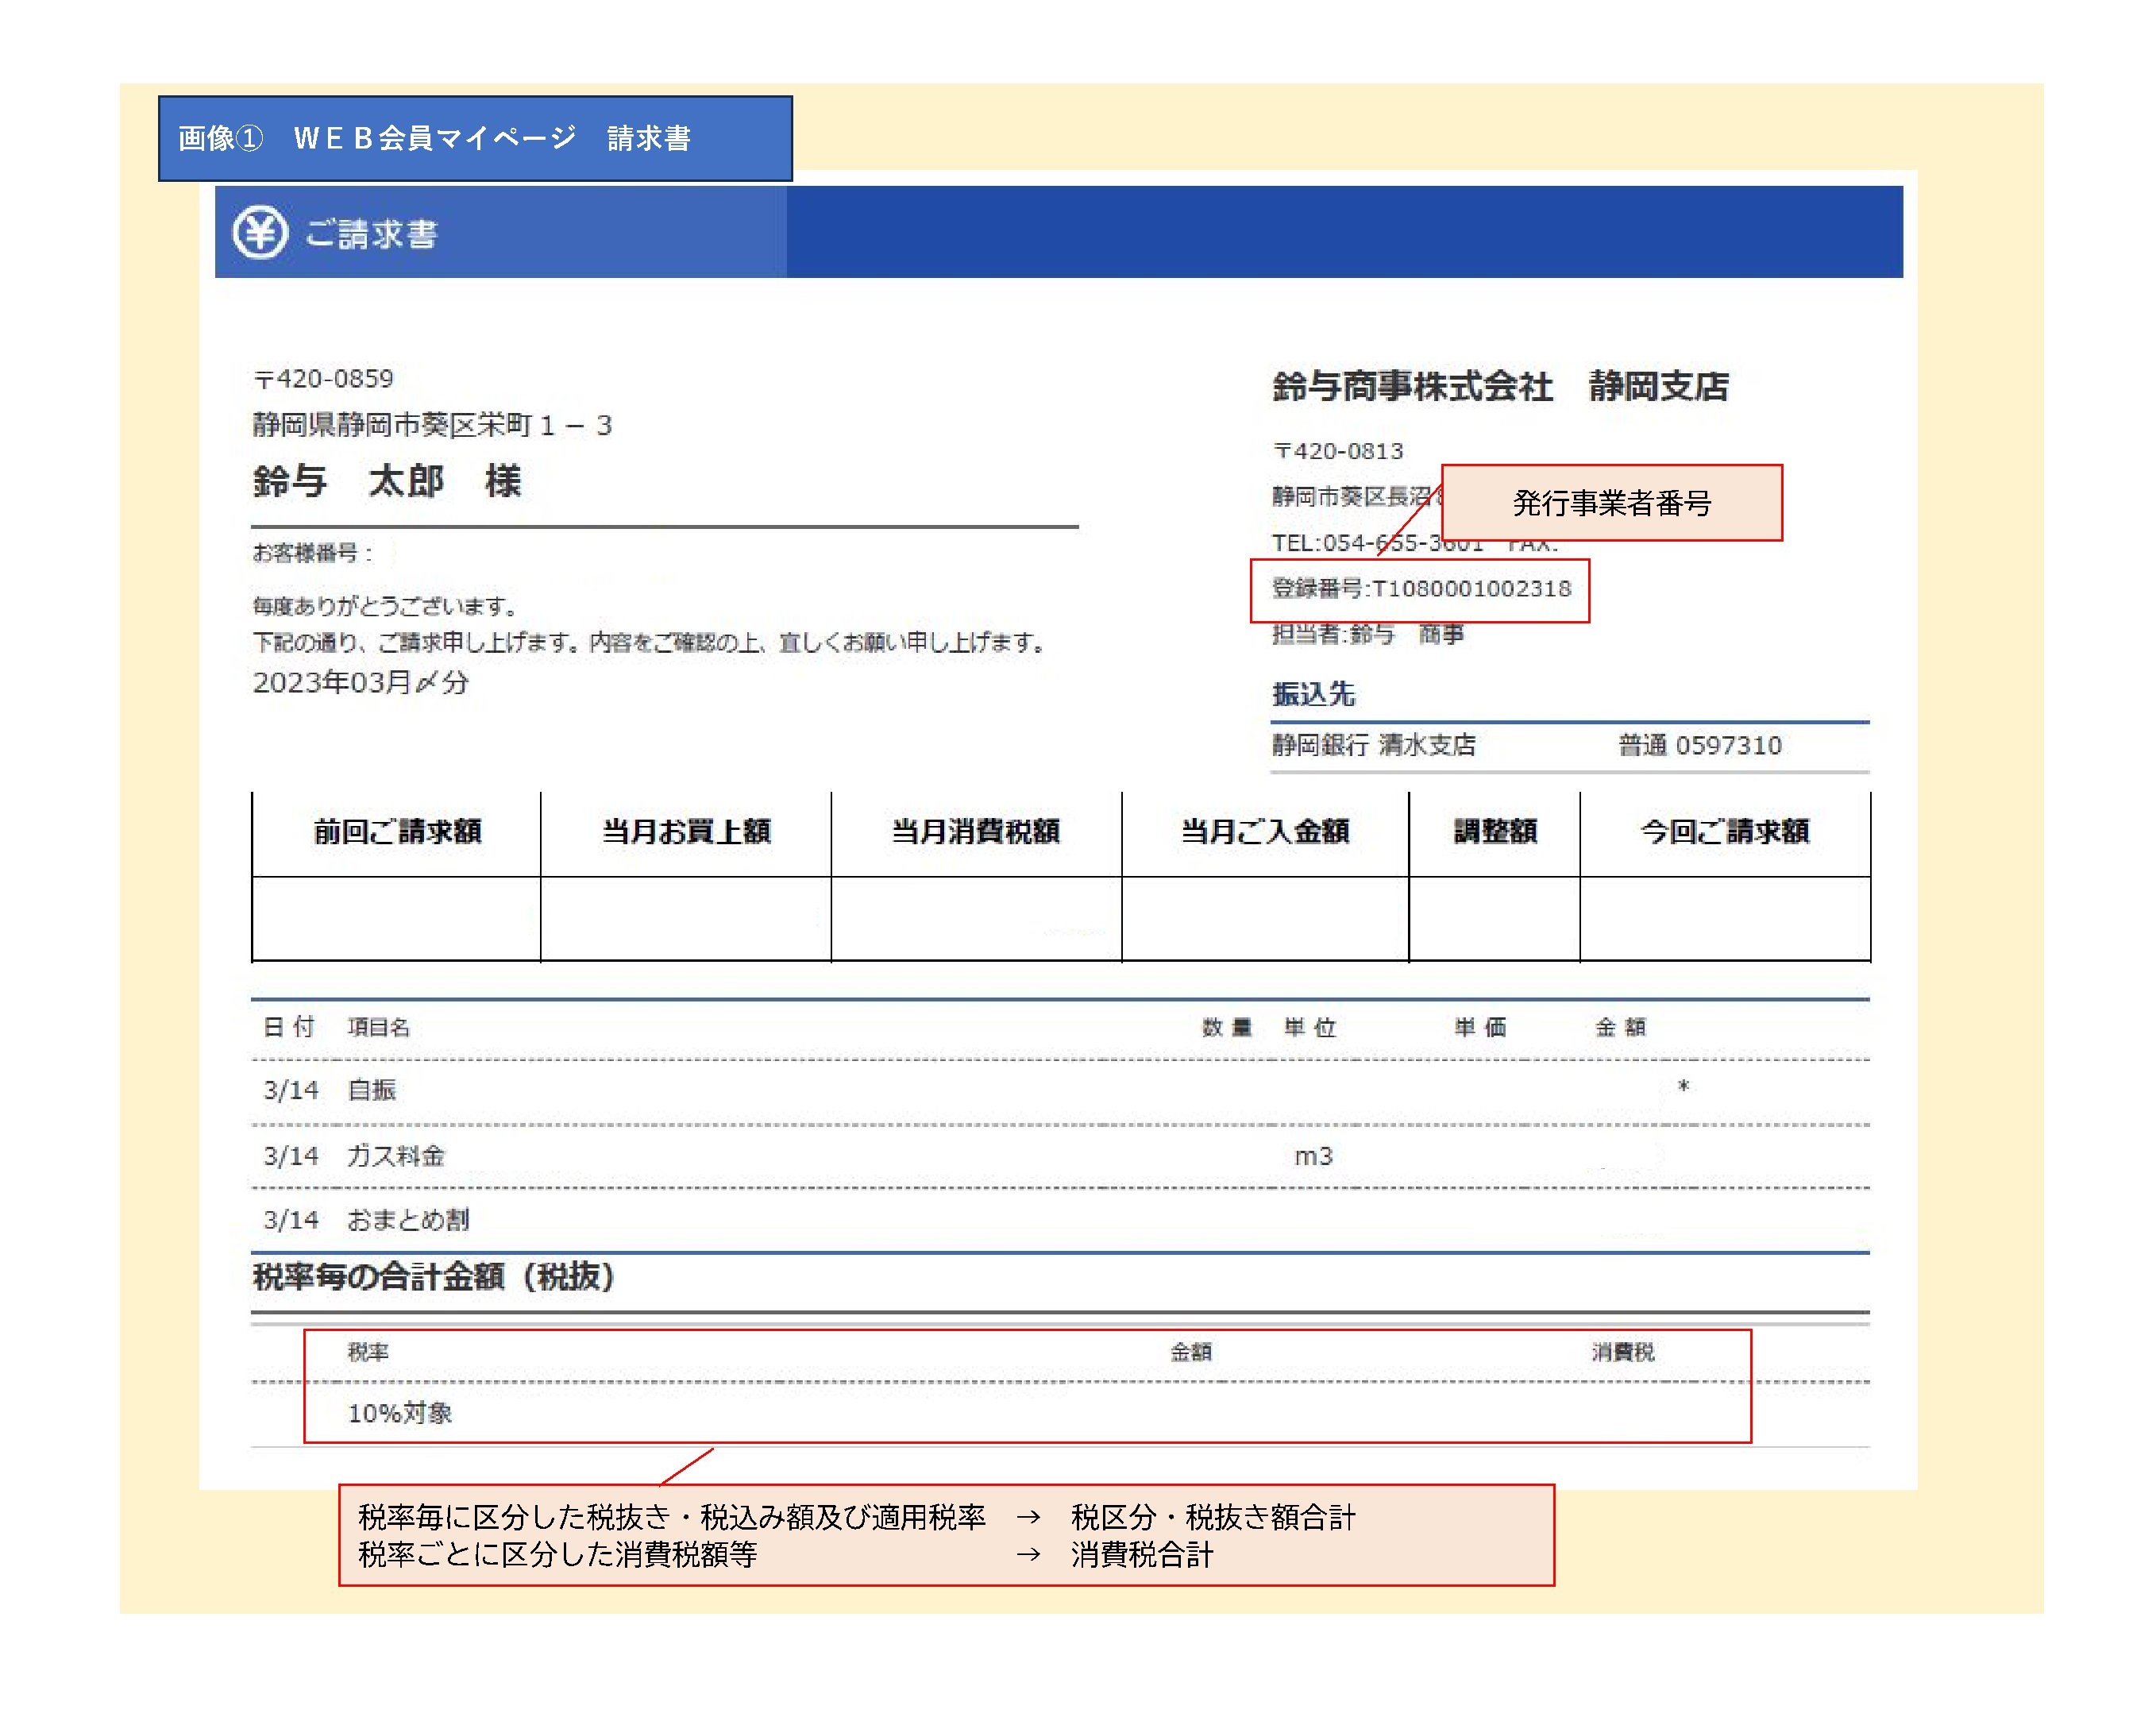2156x1725 pixels.
Task: Click the おまとめ割 line item row
Action: [408, 1220]
